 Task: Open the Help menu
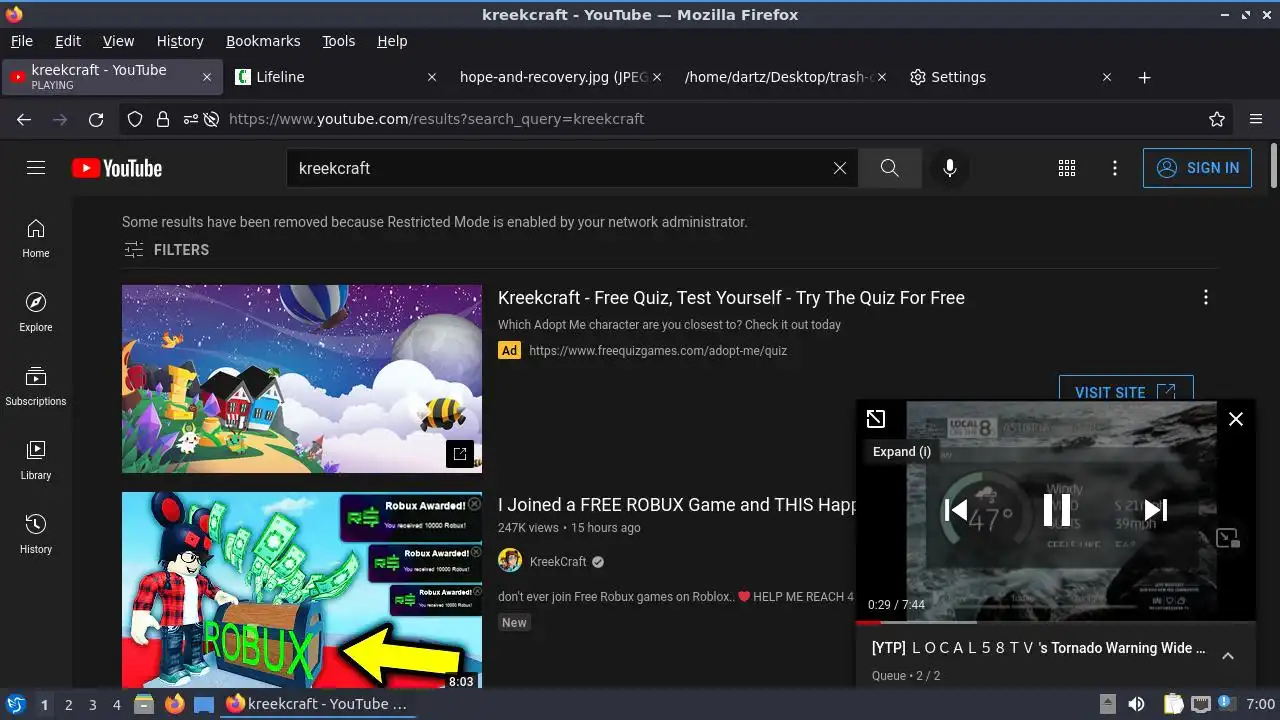click(392, 41)
